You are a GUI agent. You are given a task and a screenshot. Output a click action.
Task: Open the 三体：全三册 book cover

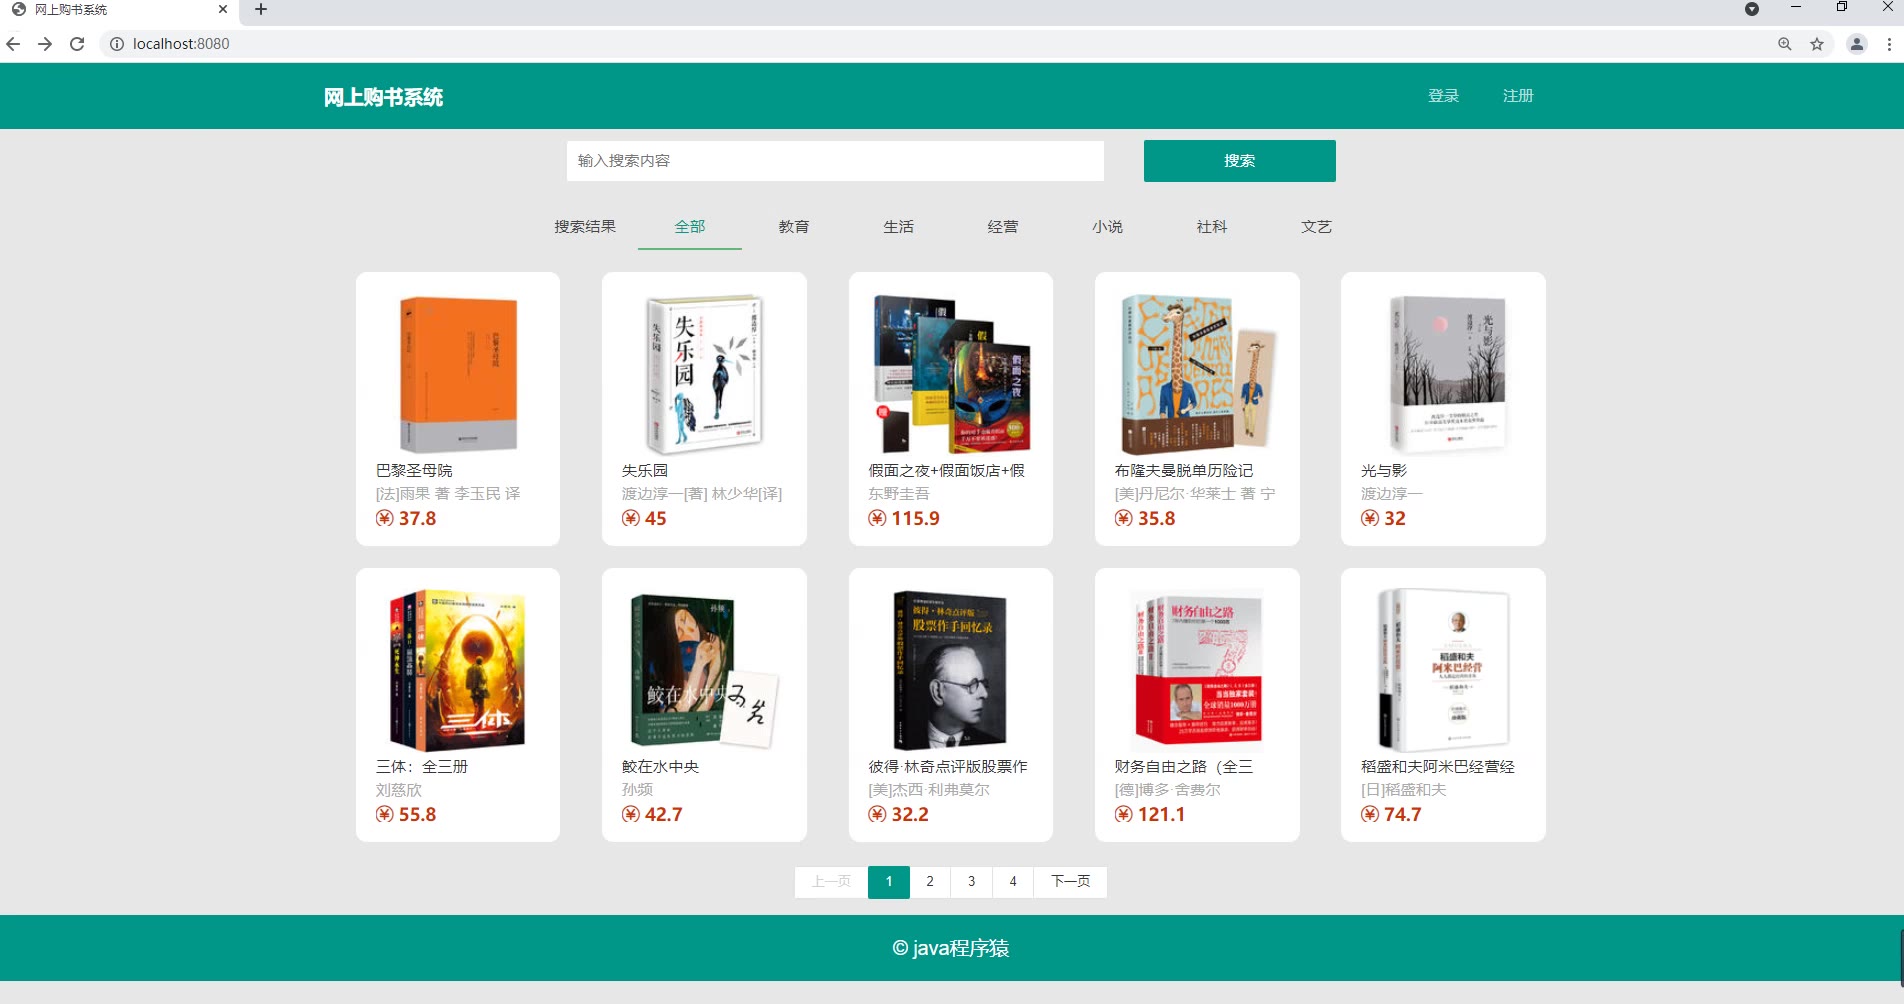(x=458, y=671)
